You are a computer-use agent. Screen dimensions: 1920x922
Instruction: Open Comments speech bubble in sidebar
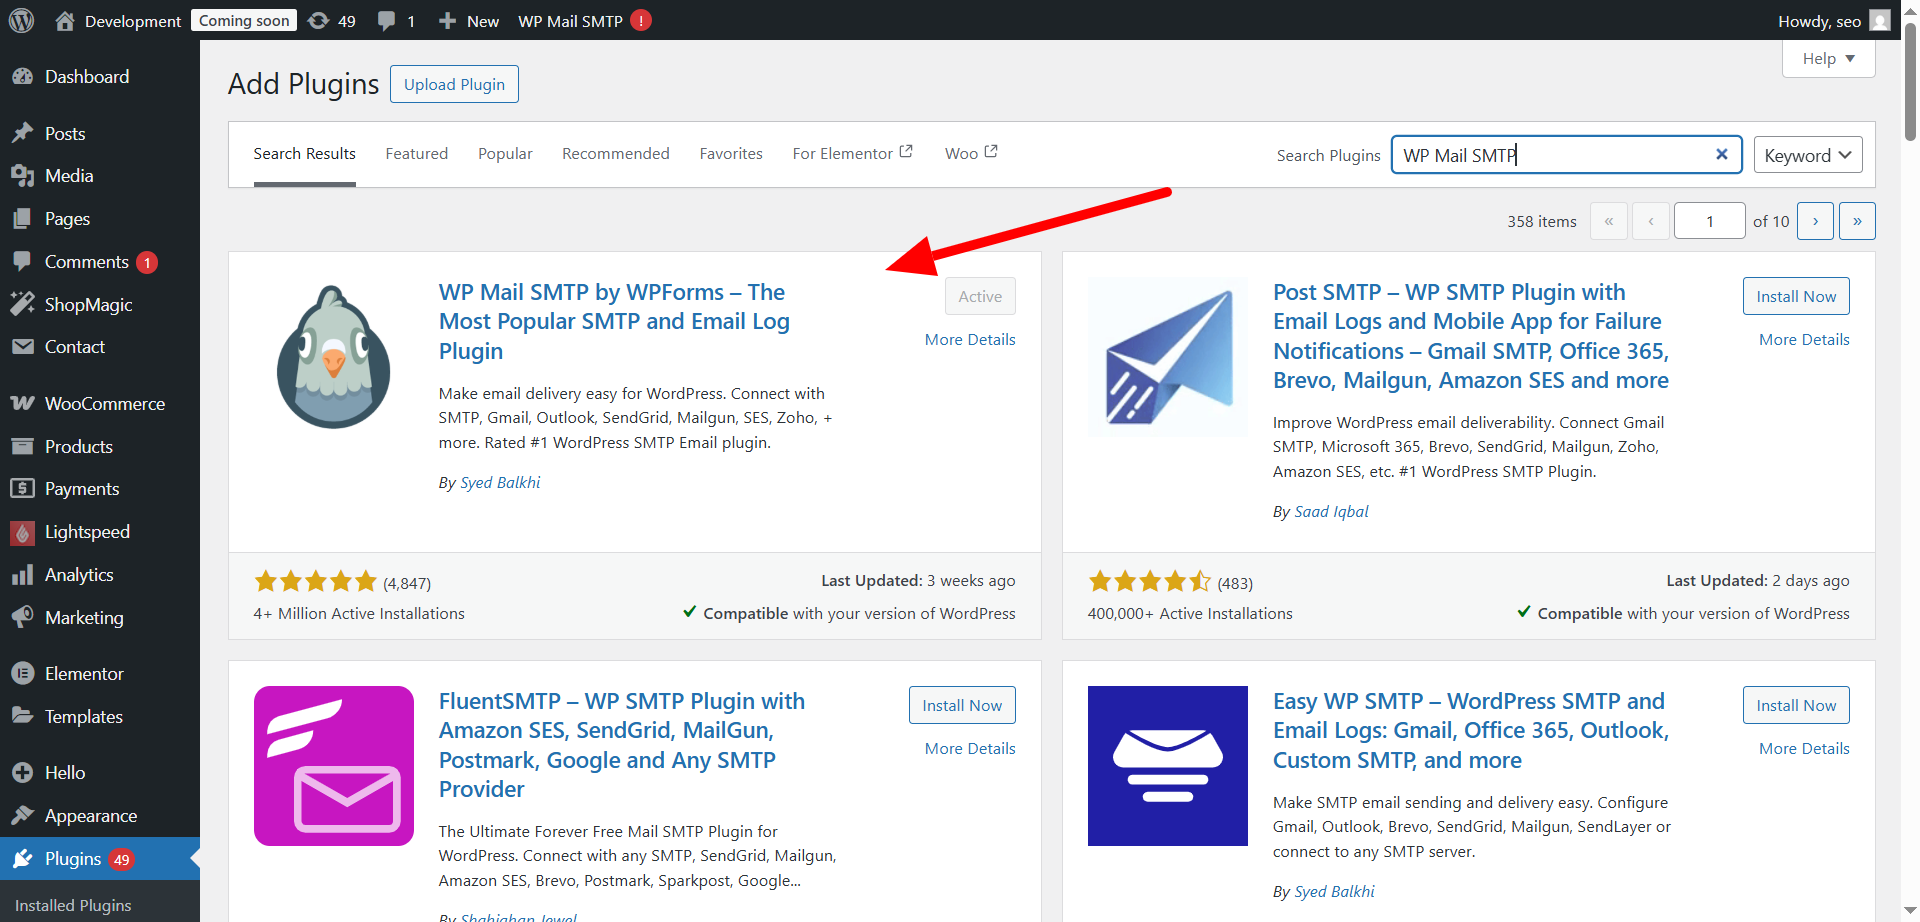pos(23,262)
